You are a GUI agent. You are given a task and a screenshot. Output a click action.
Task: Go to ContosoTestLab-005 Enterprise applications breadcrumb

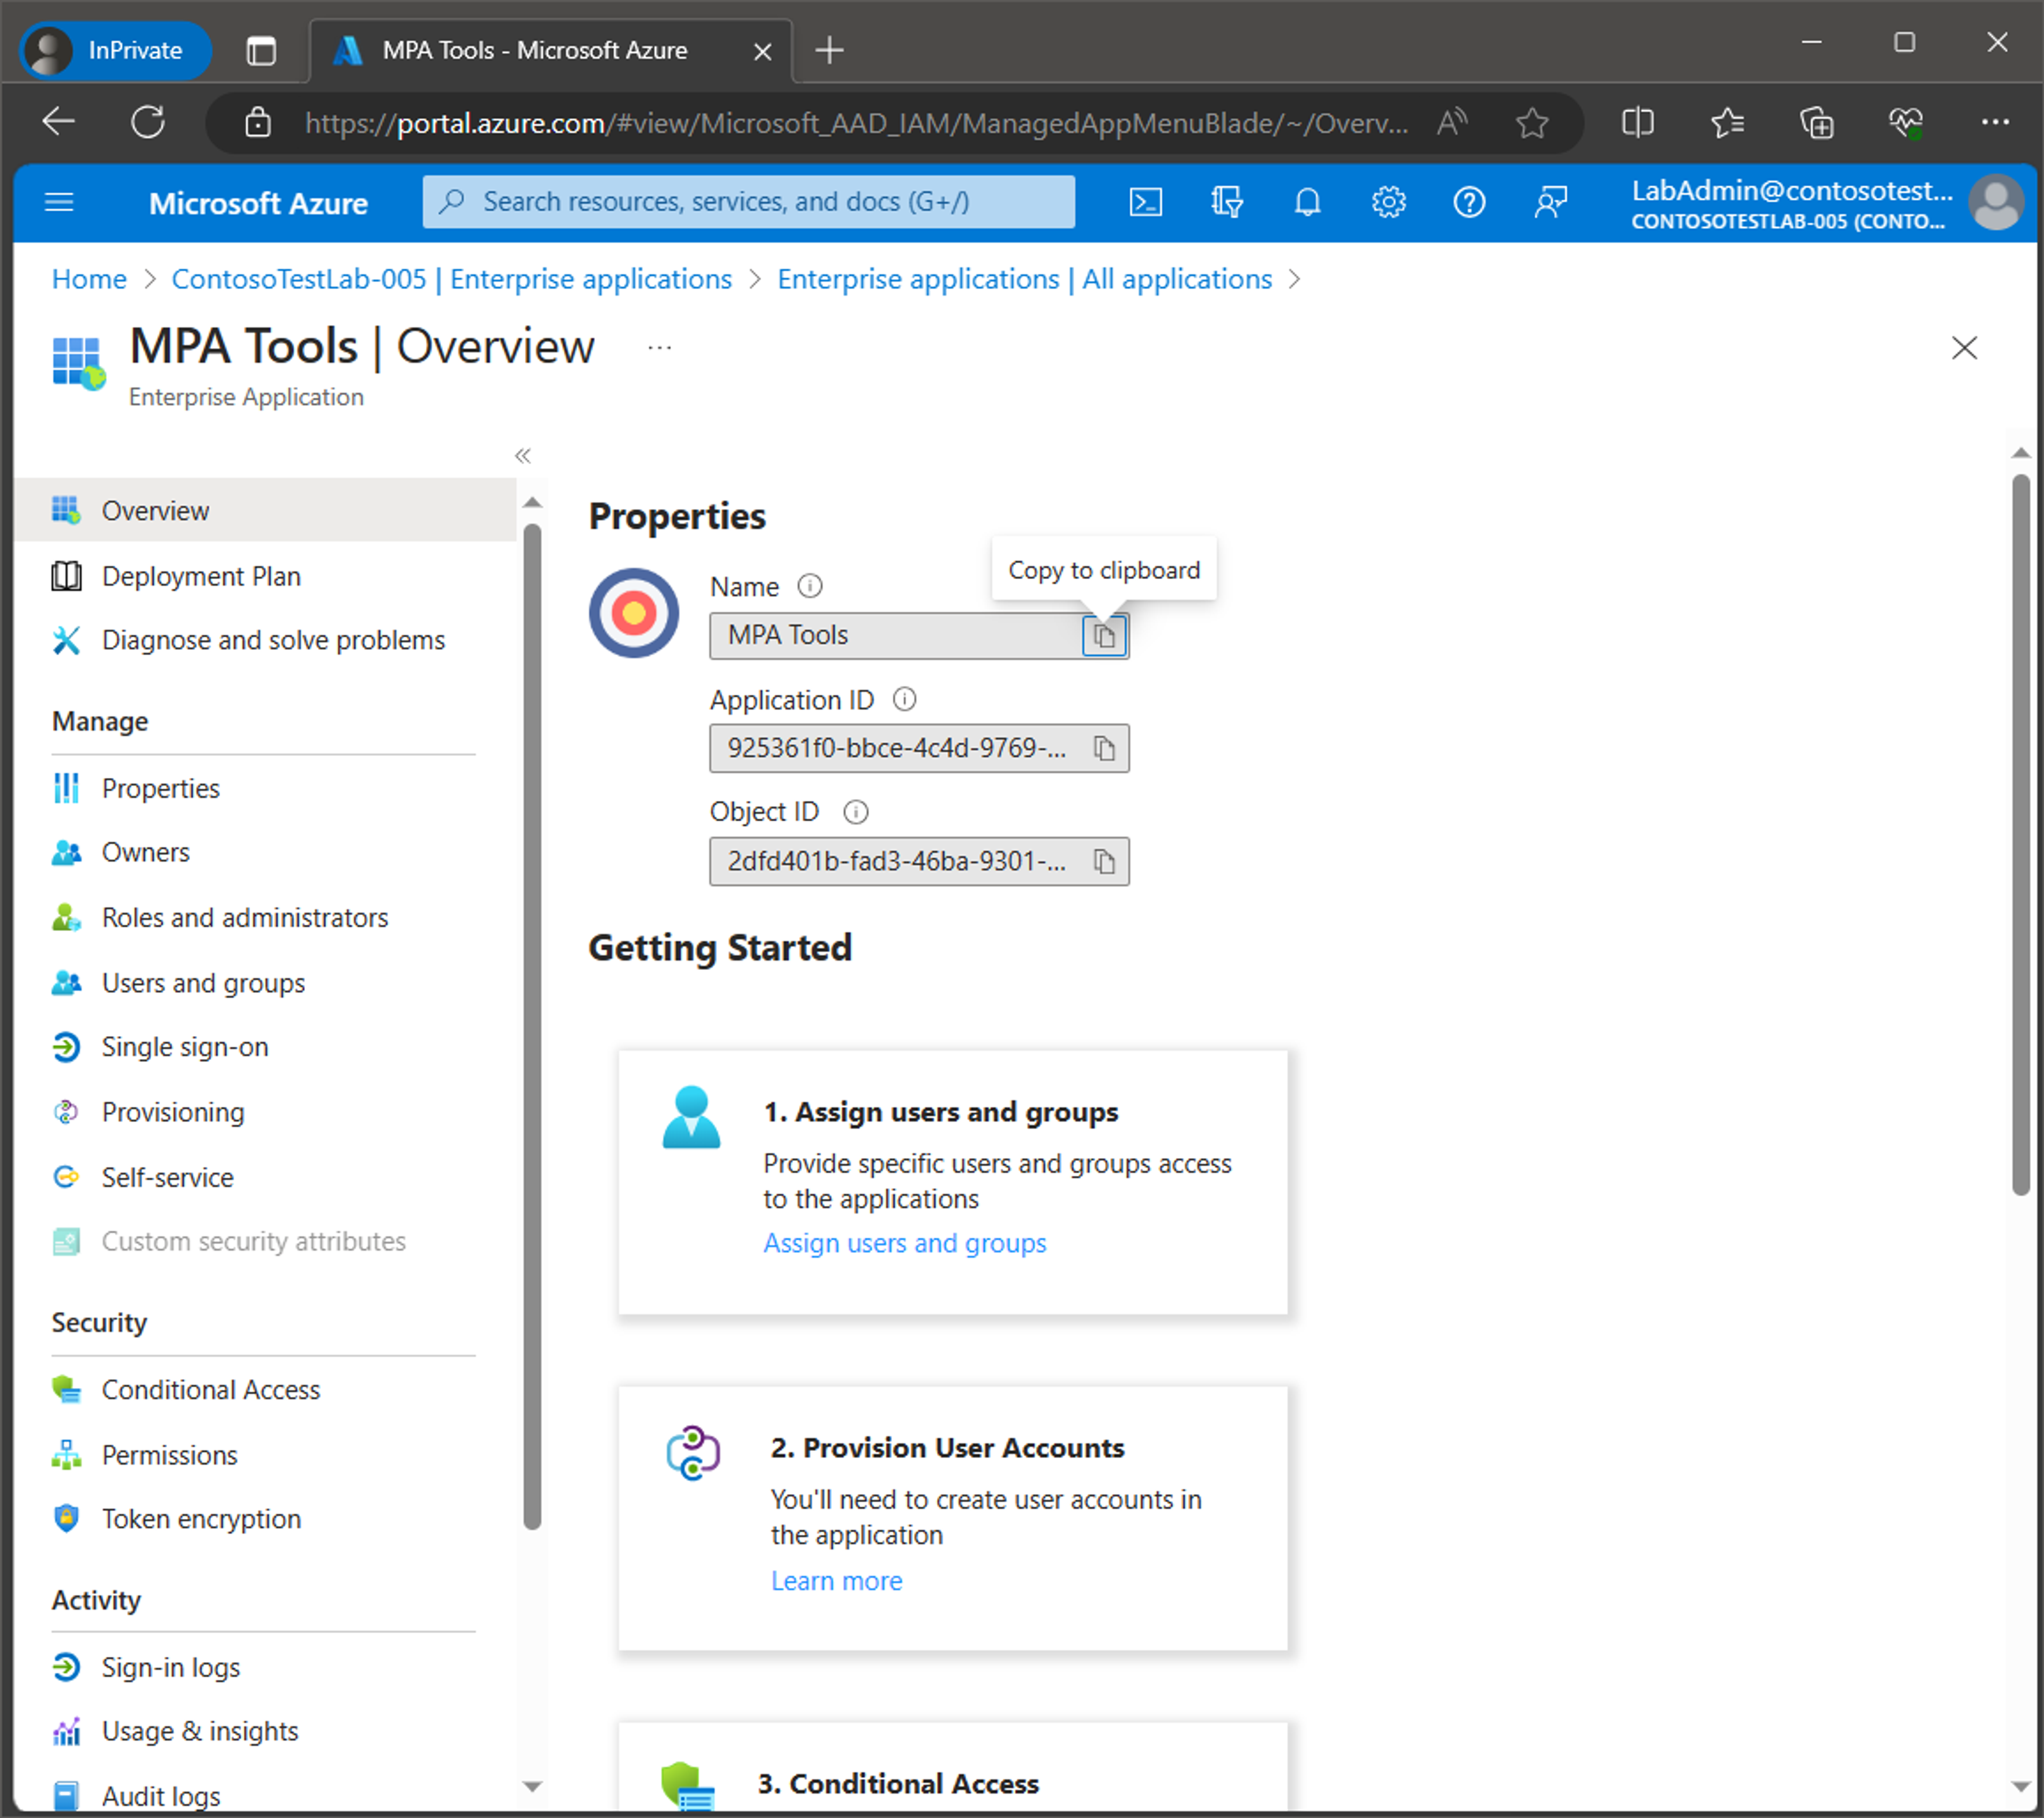click(x=452, y=279)
